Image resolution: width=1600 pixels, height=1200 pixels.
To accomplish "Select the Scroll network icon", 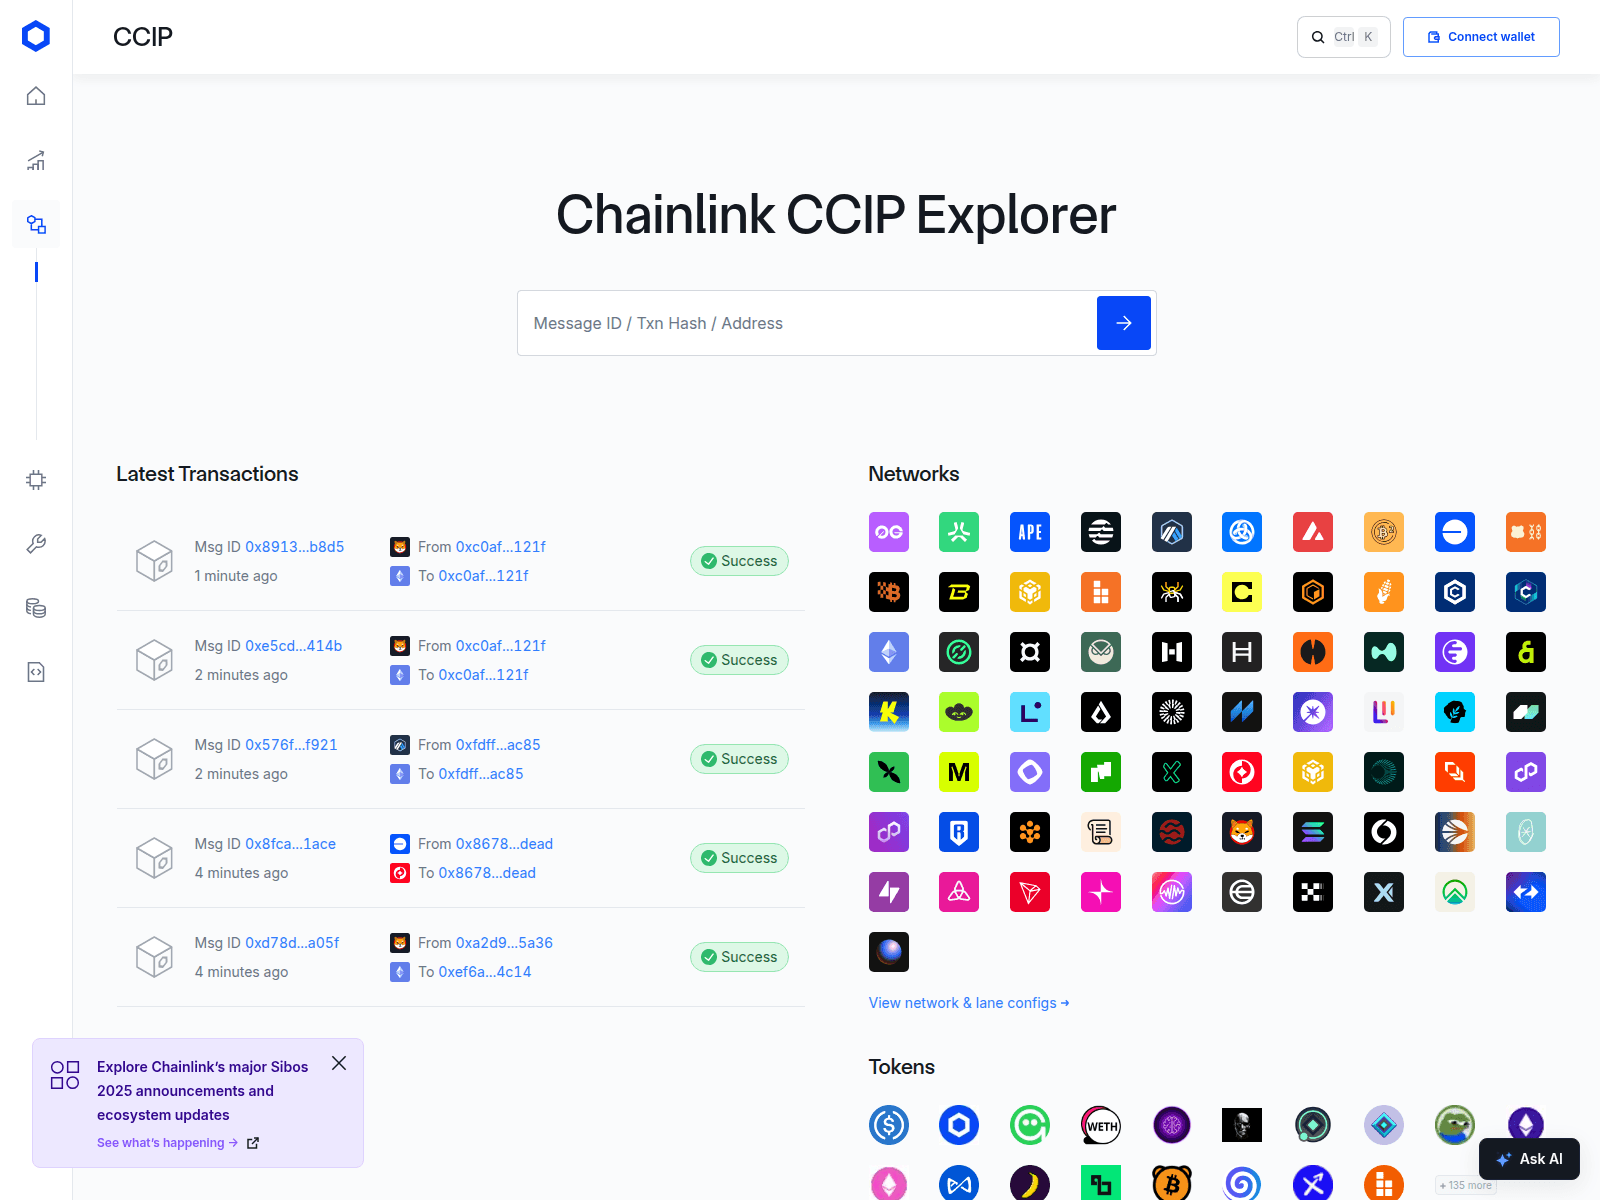I will [1101, 832].
